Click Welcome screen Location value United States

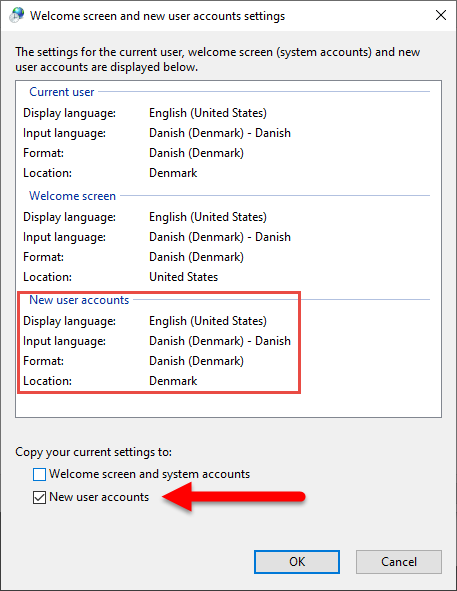pyautogui.click(x=184, y=277)
